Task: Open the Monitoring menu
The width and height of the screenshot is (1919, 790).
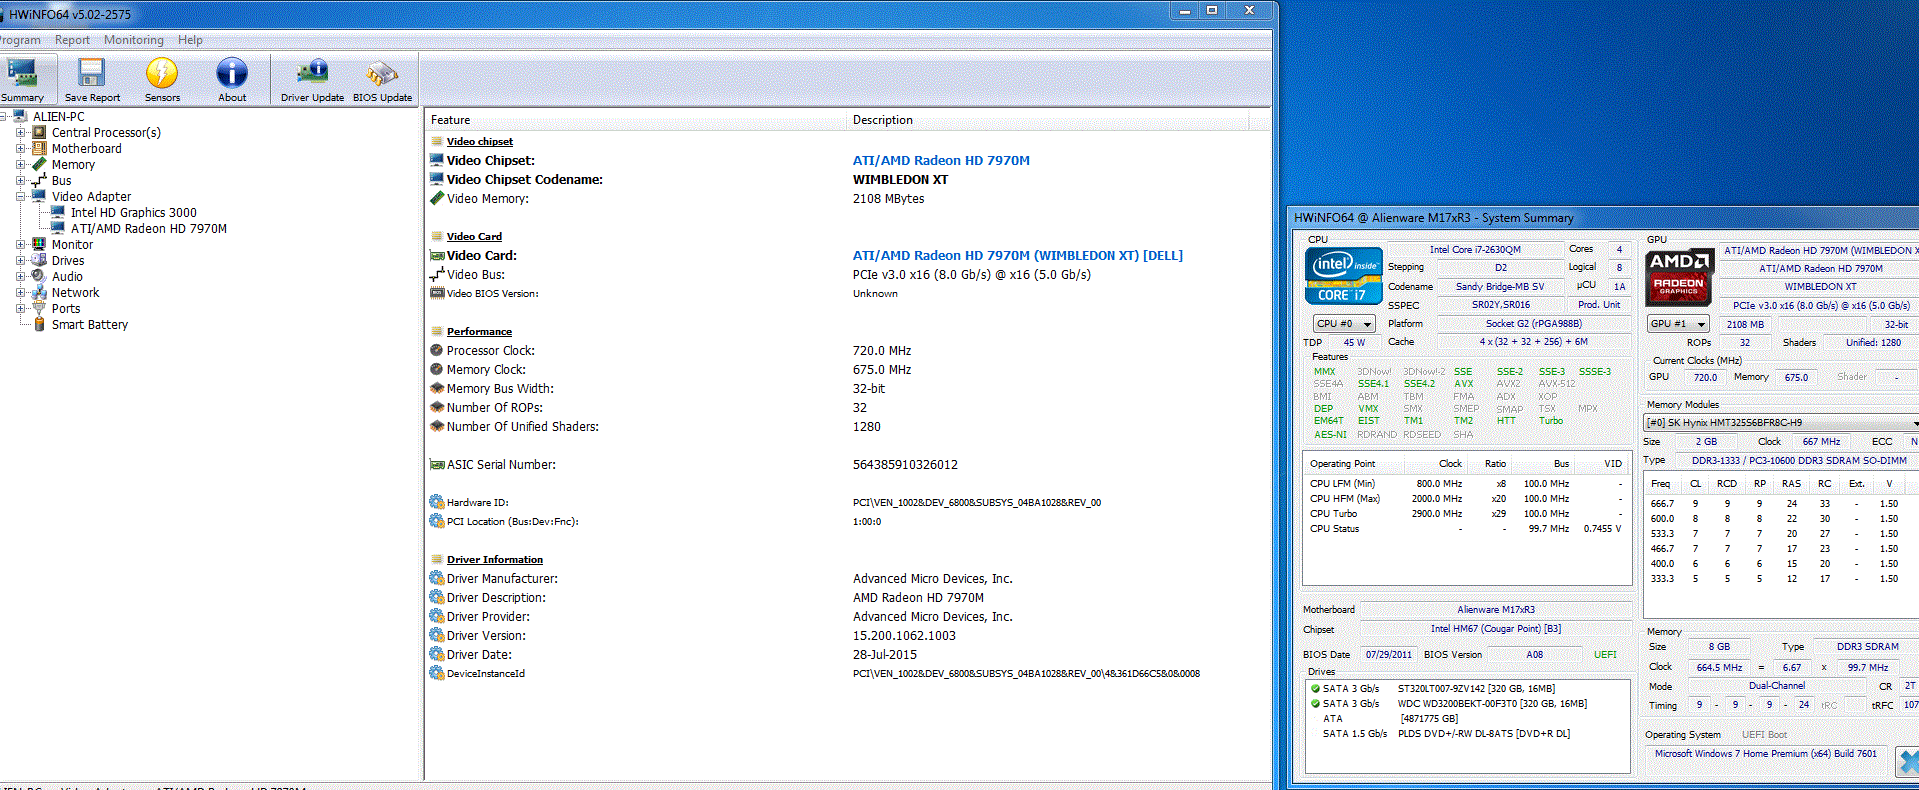Action: 133,40
